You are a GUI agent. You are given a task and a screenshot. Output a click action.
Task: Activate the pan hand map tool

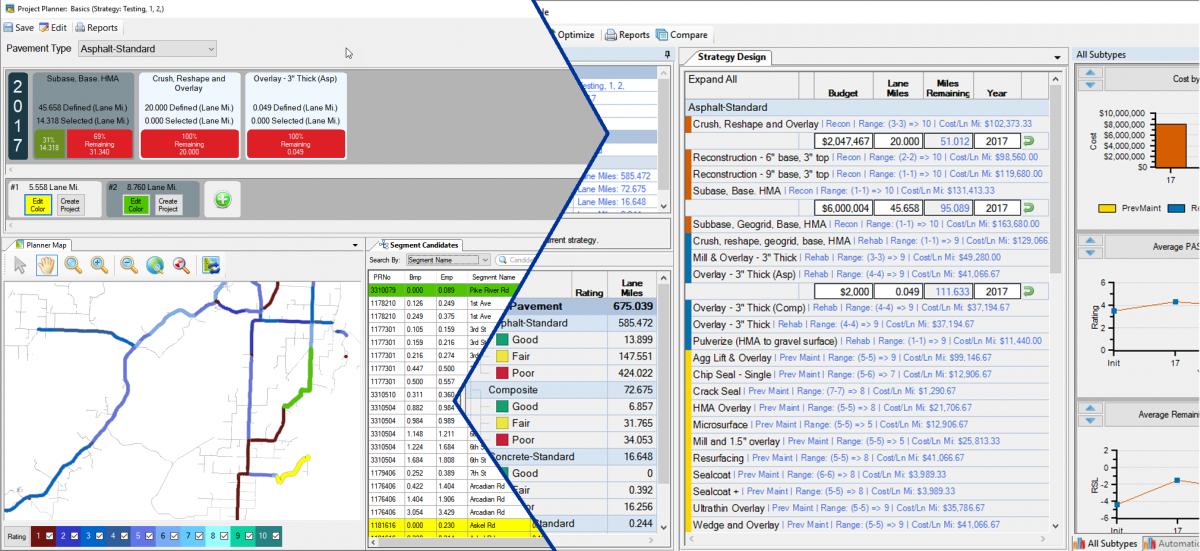[46, 265]
